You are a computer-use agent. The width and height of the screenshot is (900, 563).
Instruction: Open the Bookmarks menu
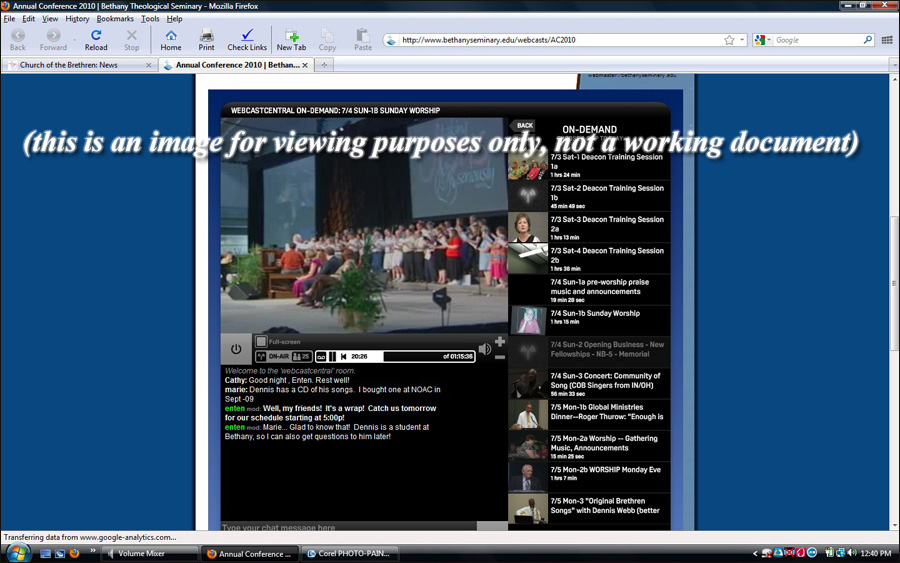coord(115,18)
